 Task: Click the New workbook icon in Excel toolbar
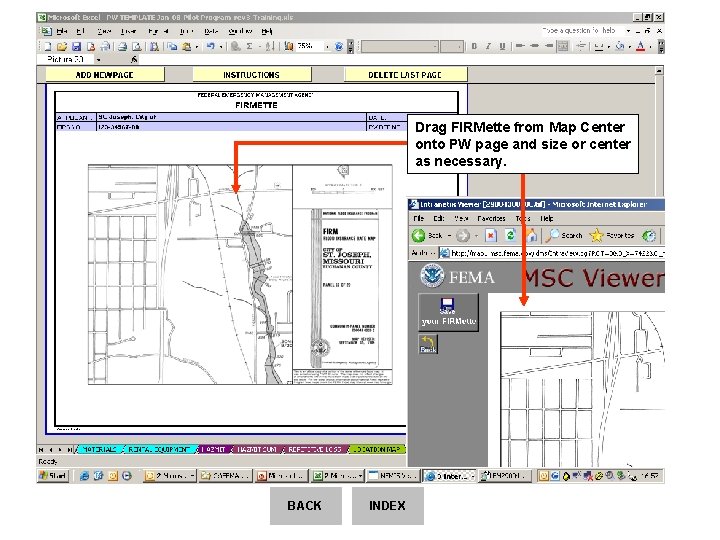coord(48,46)
